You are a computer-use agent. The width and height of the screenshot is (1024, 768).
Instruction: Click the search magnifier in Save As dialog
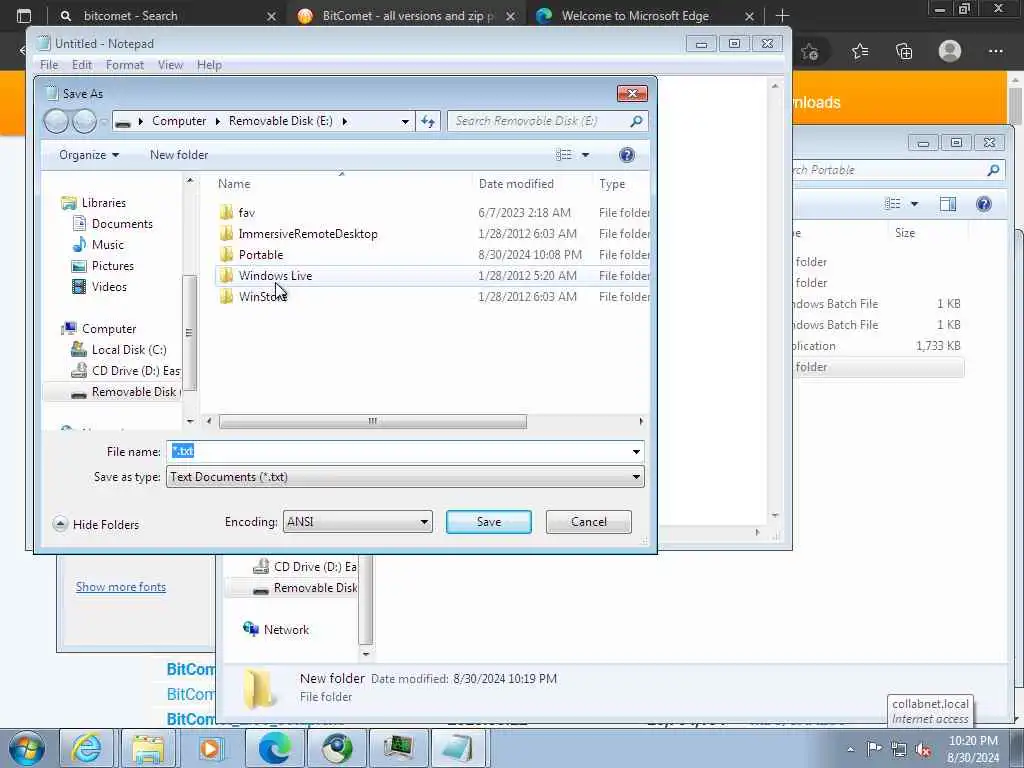coord(636,121)
